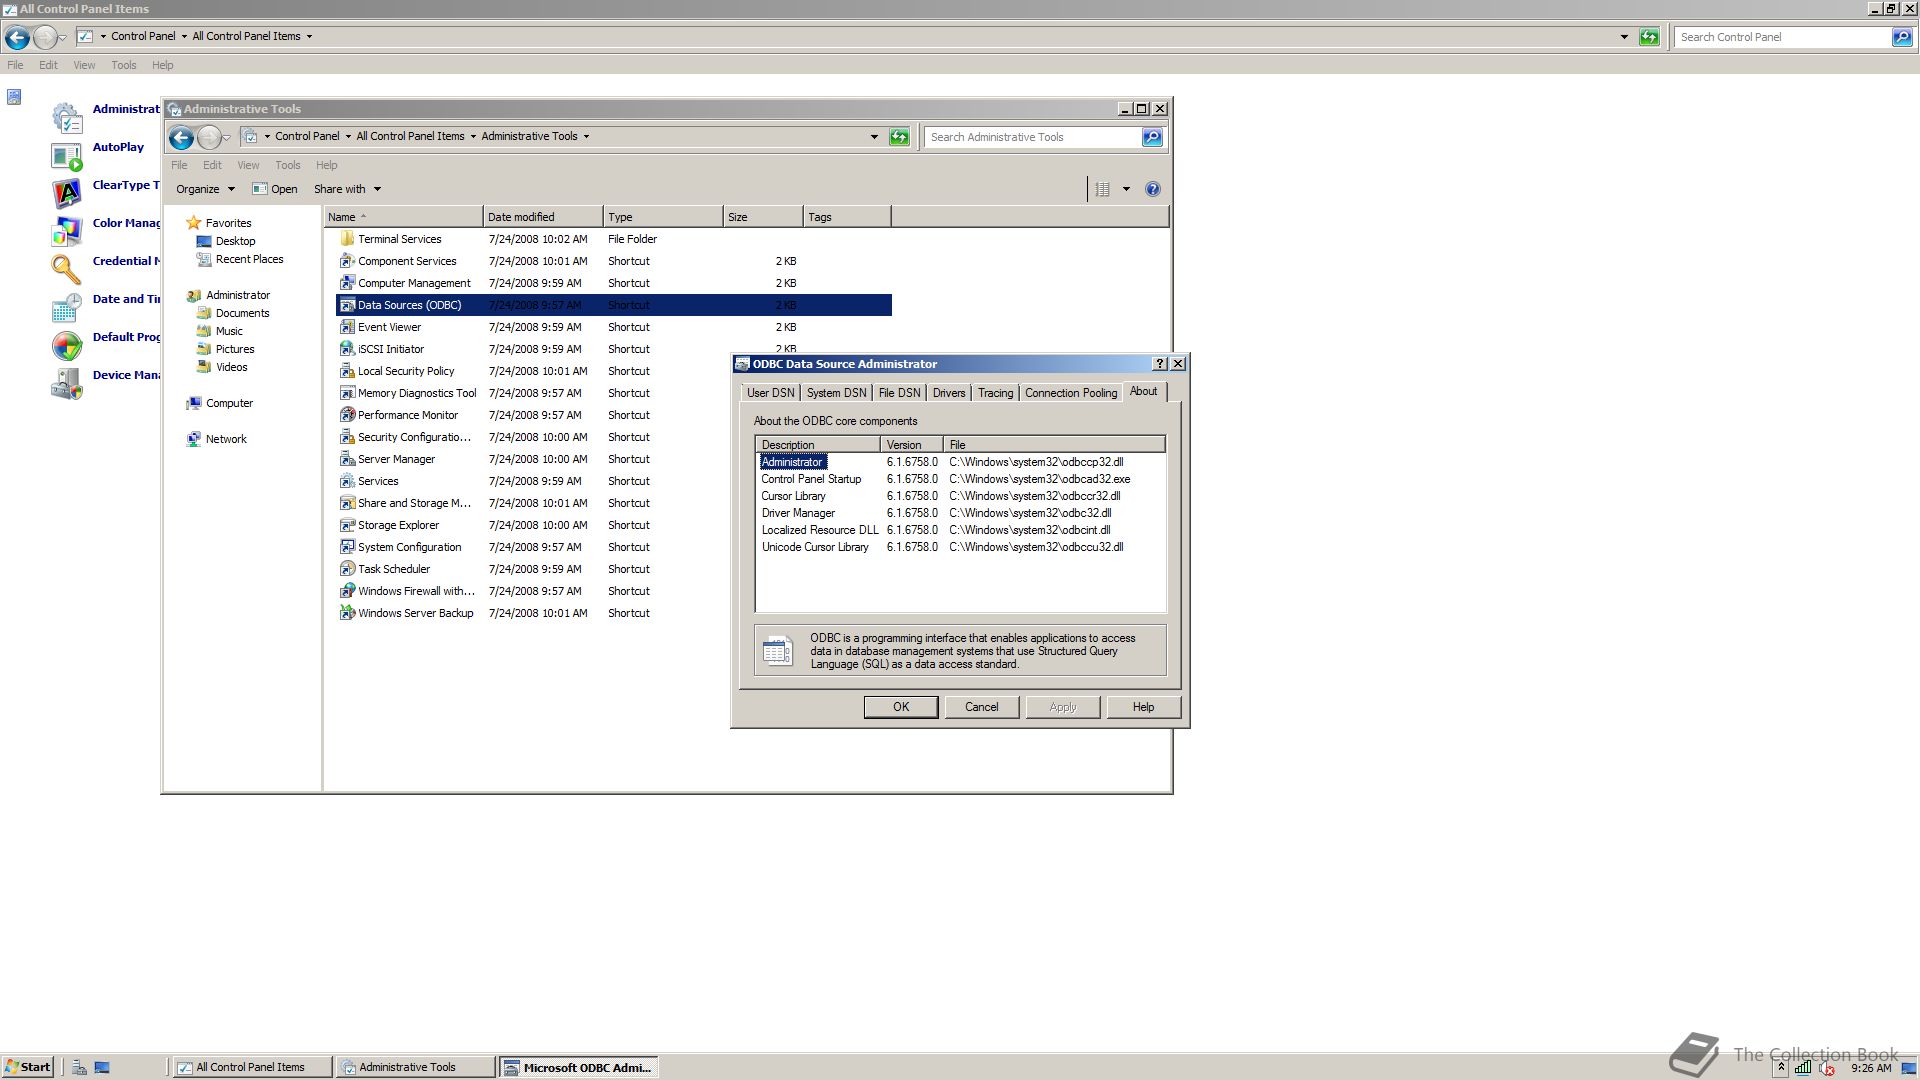Select the Task Scheduler icon
This screenshot has width=1920, height=1080.
click(347, 569)
